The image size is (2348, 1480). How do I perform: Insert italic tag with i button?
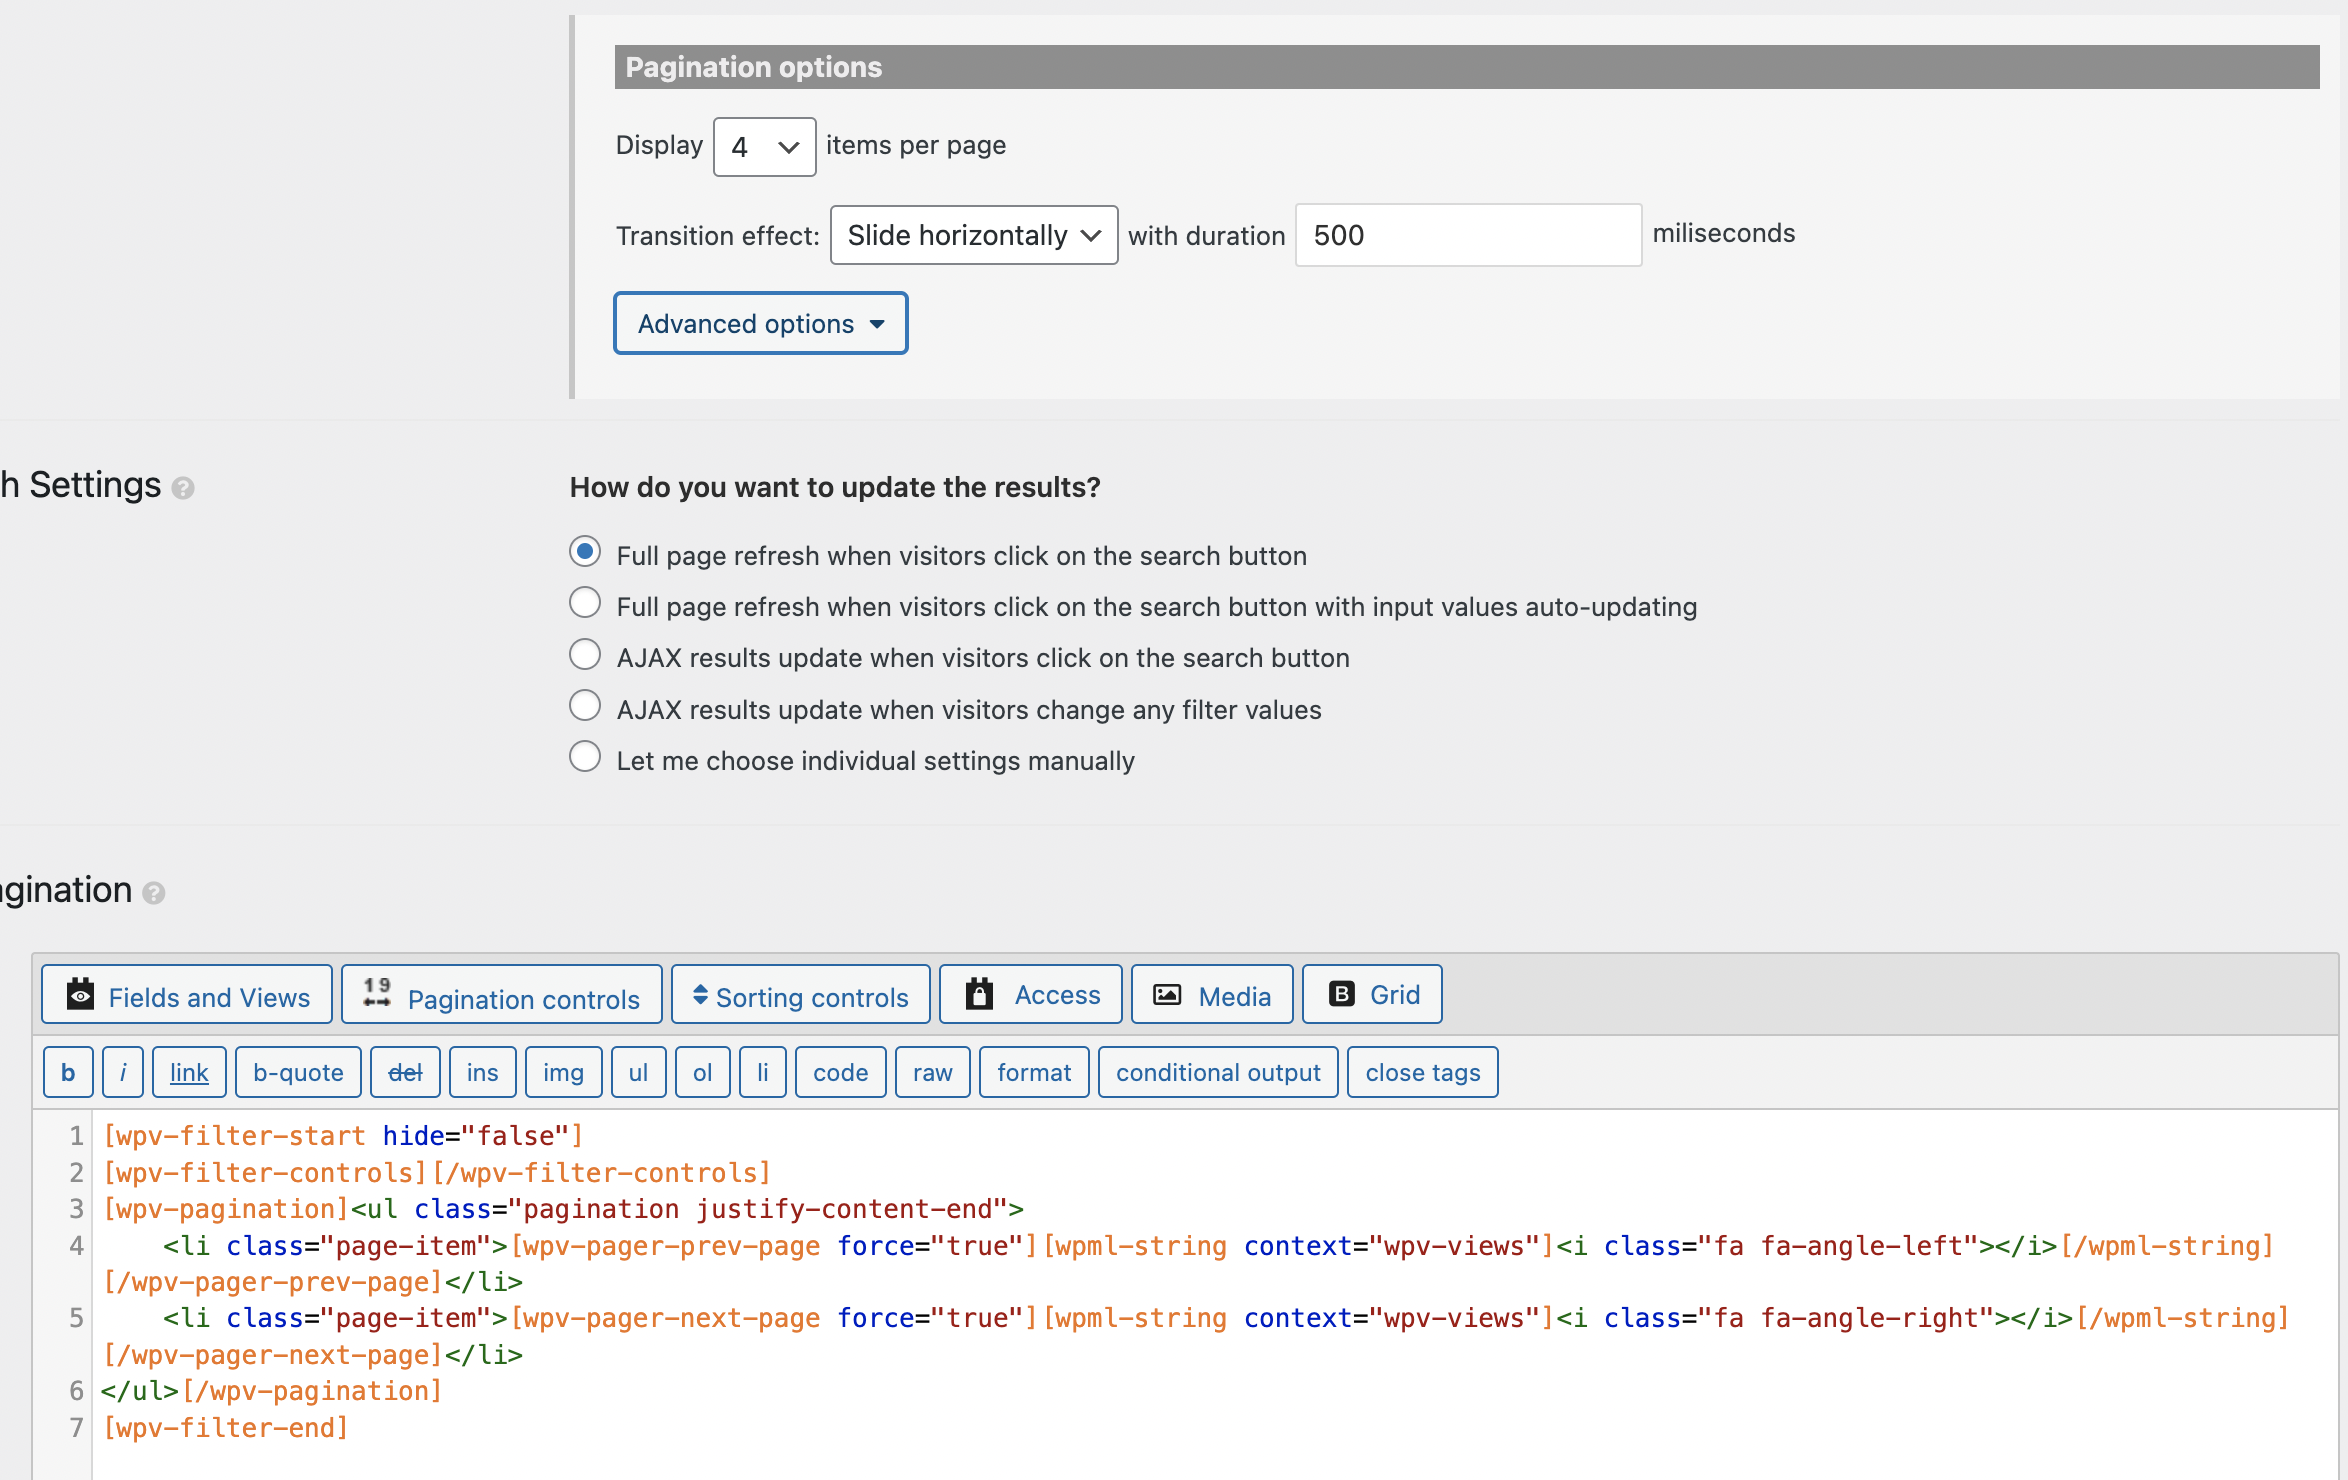pyautogui.click(x=123, y=1072)
